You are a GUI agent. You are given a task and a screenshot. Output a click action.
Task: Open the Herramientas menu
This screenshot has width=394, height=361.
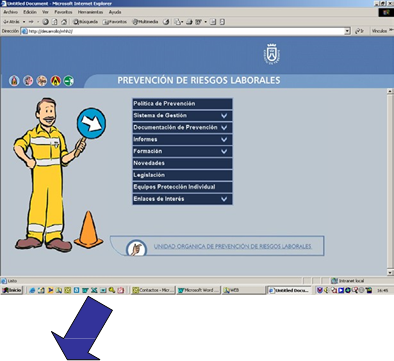[x=90, y=12]
